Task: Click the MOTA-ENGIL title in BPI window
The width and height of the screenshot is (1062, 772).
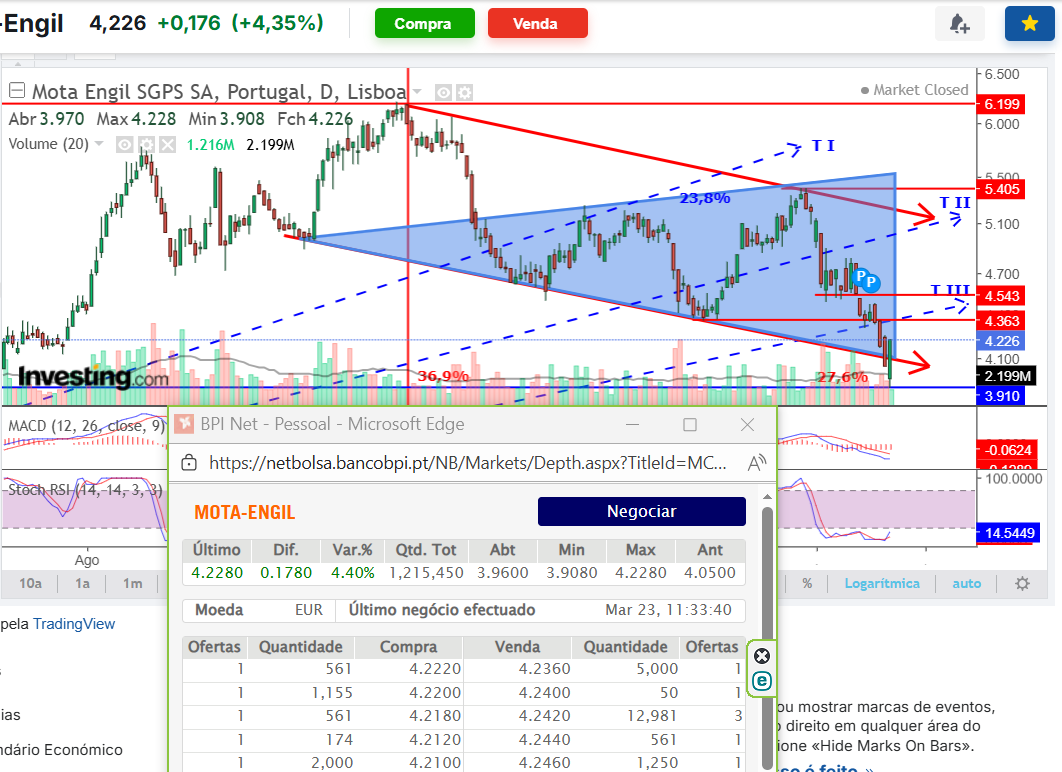Action: 245,512
